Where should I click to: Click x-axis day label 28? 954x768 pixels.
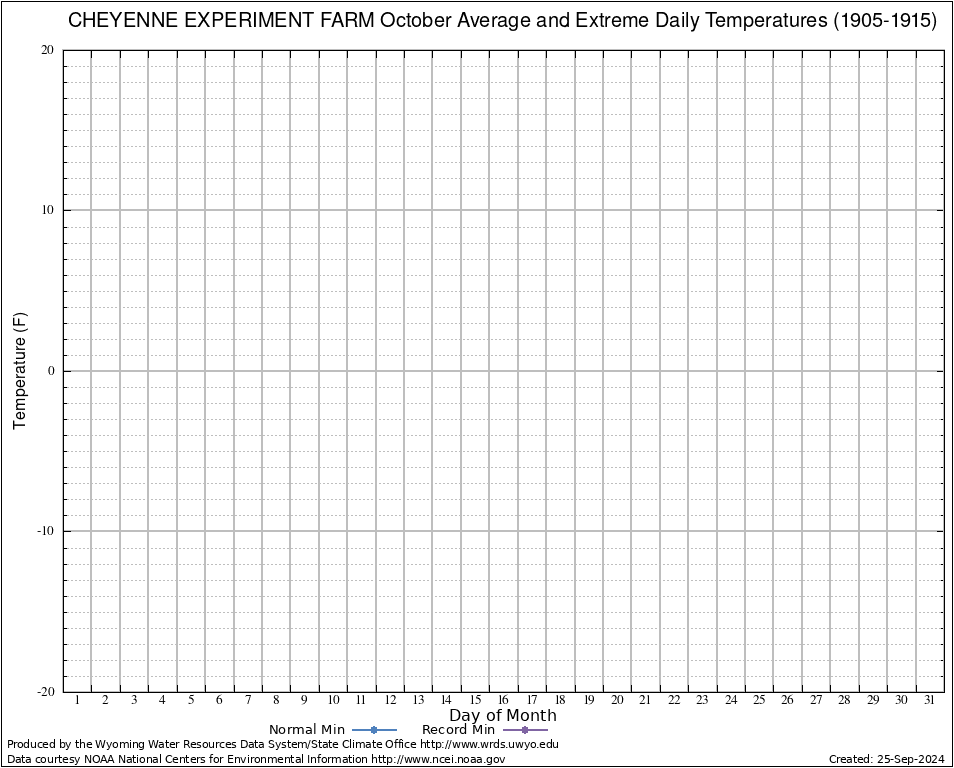844,700
